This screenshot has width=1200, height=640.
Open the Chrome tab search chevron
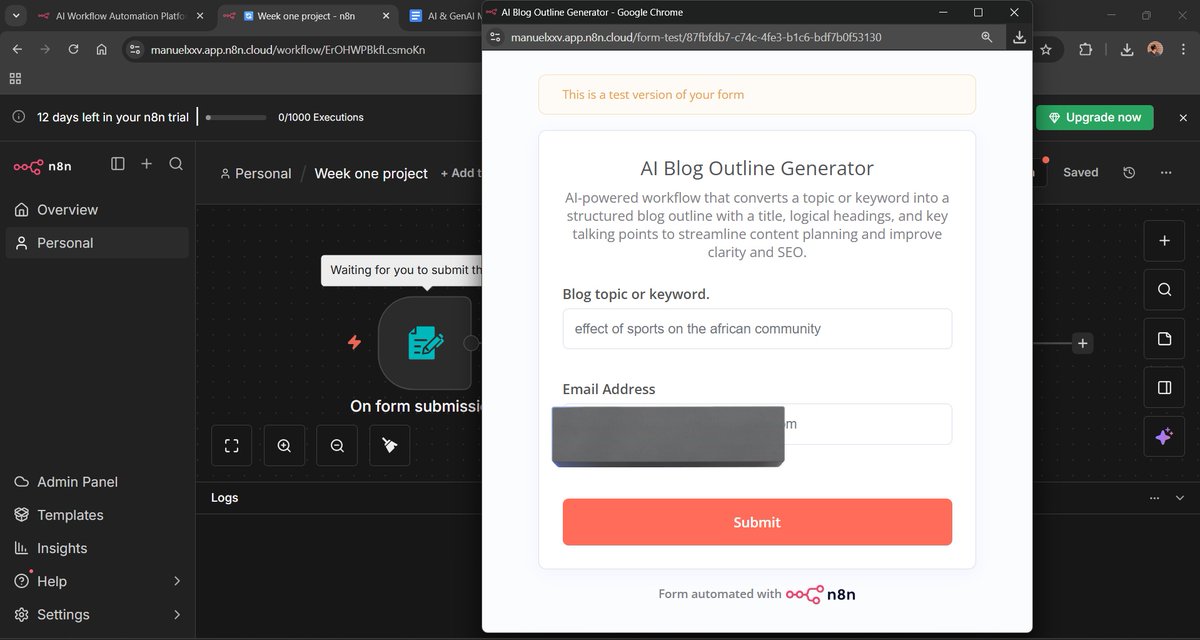tap(16, 16)
